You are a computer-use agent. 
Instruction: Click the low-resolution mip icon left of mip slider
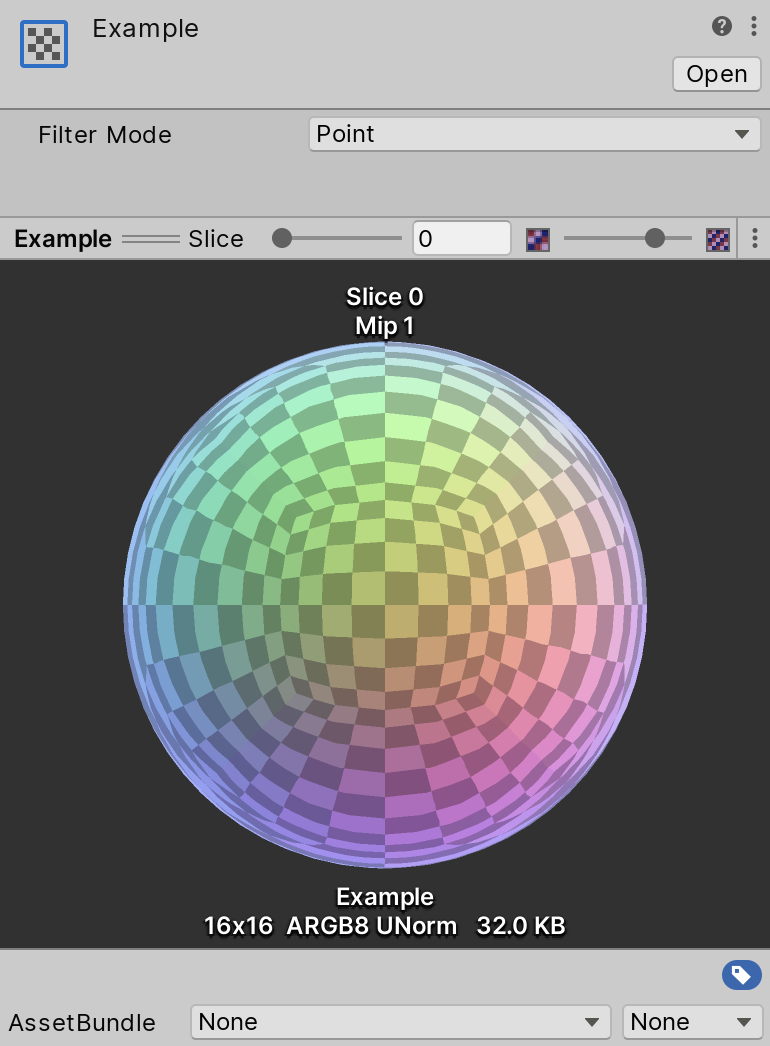(538, 239)
